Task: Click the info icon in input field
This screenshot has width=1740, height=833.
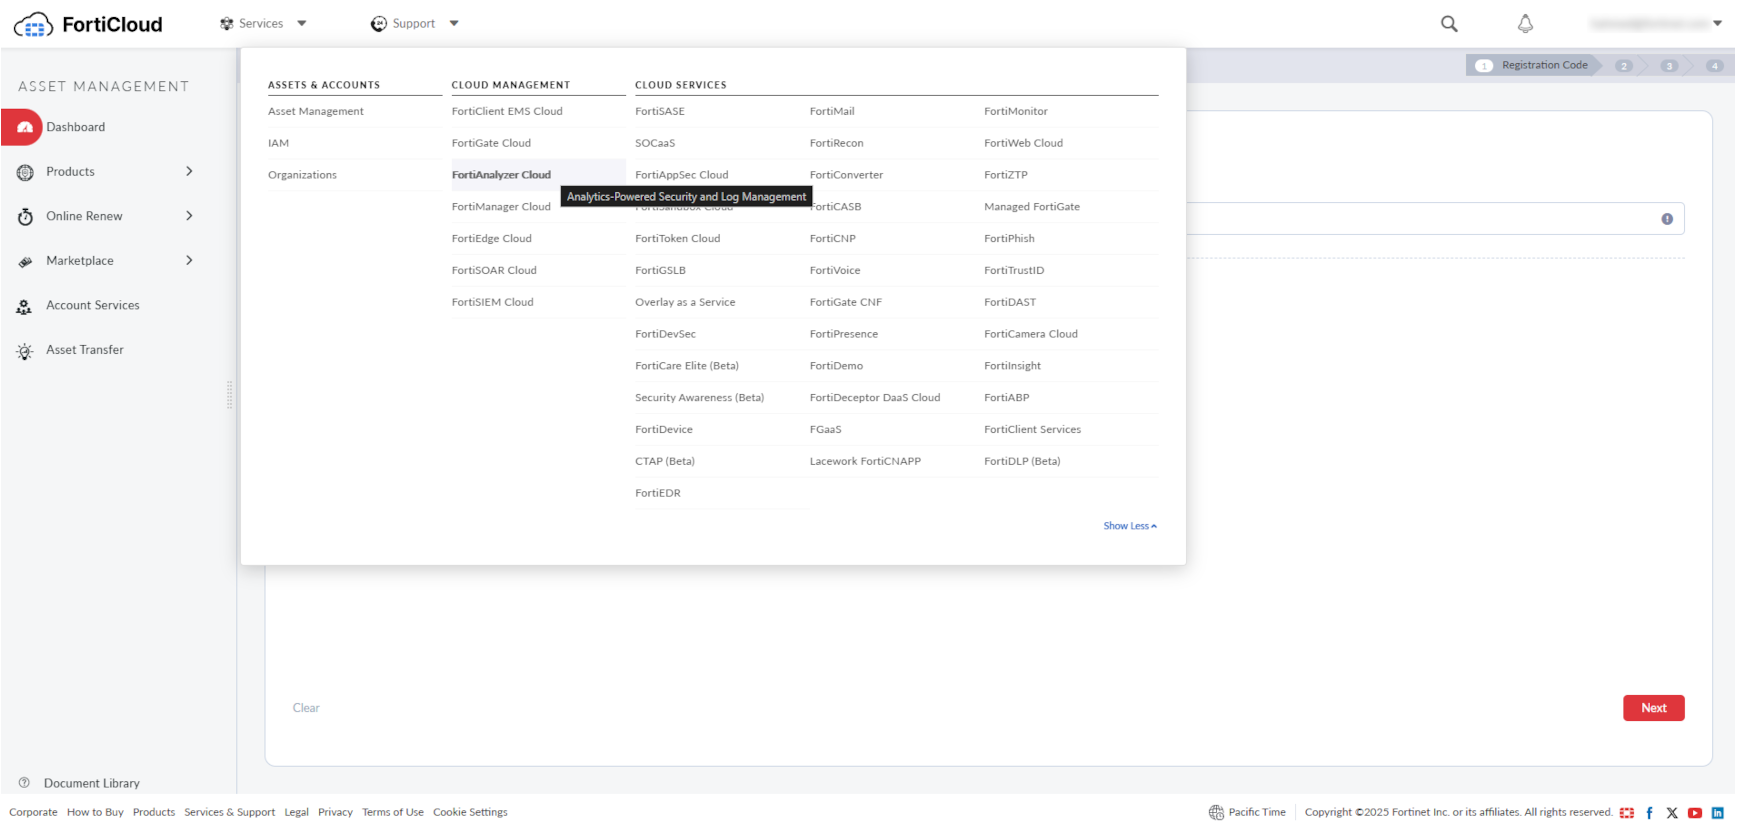Action: 1667,219
